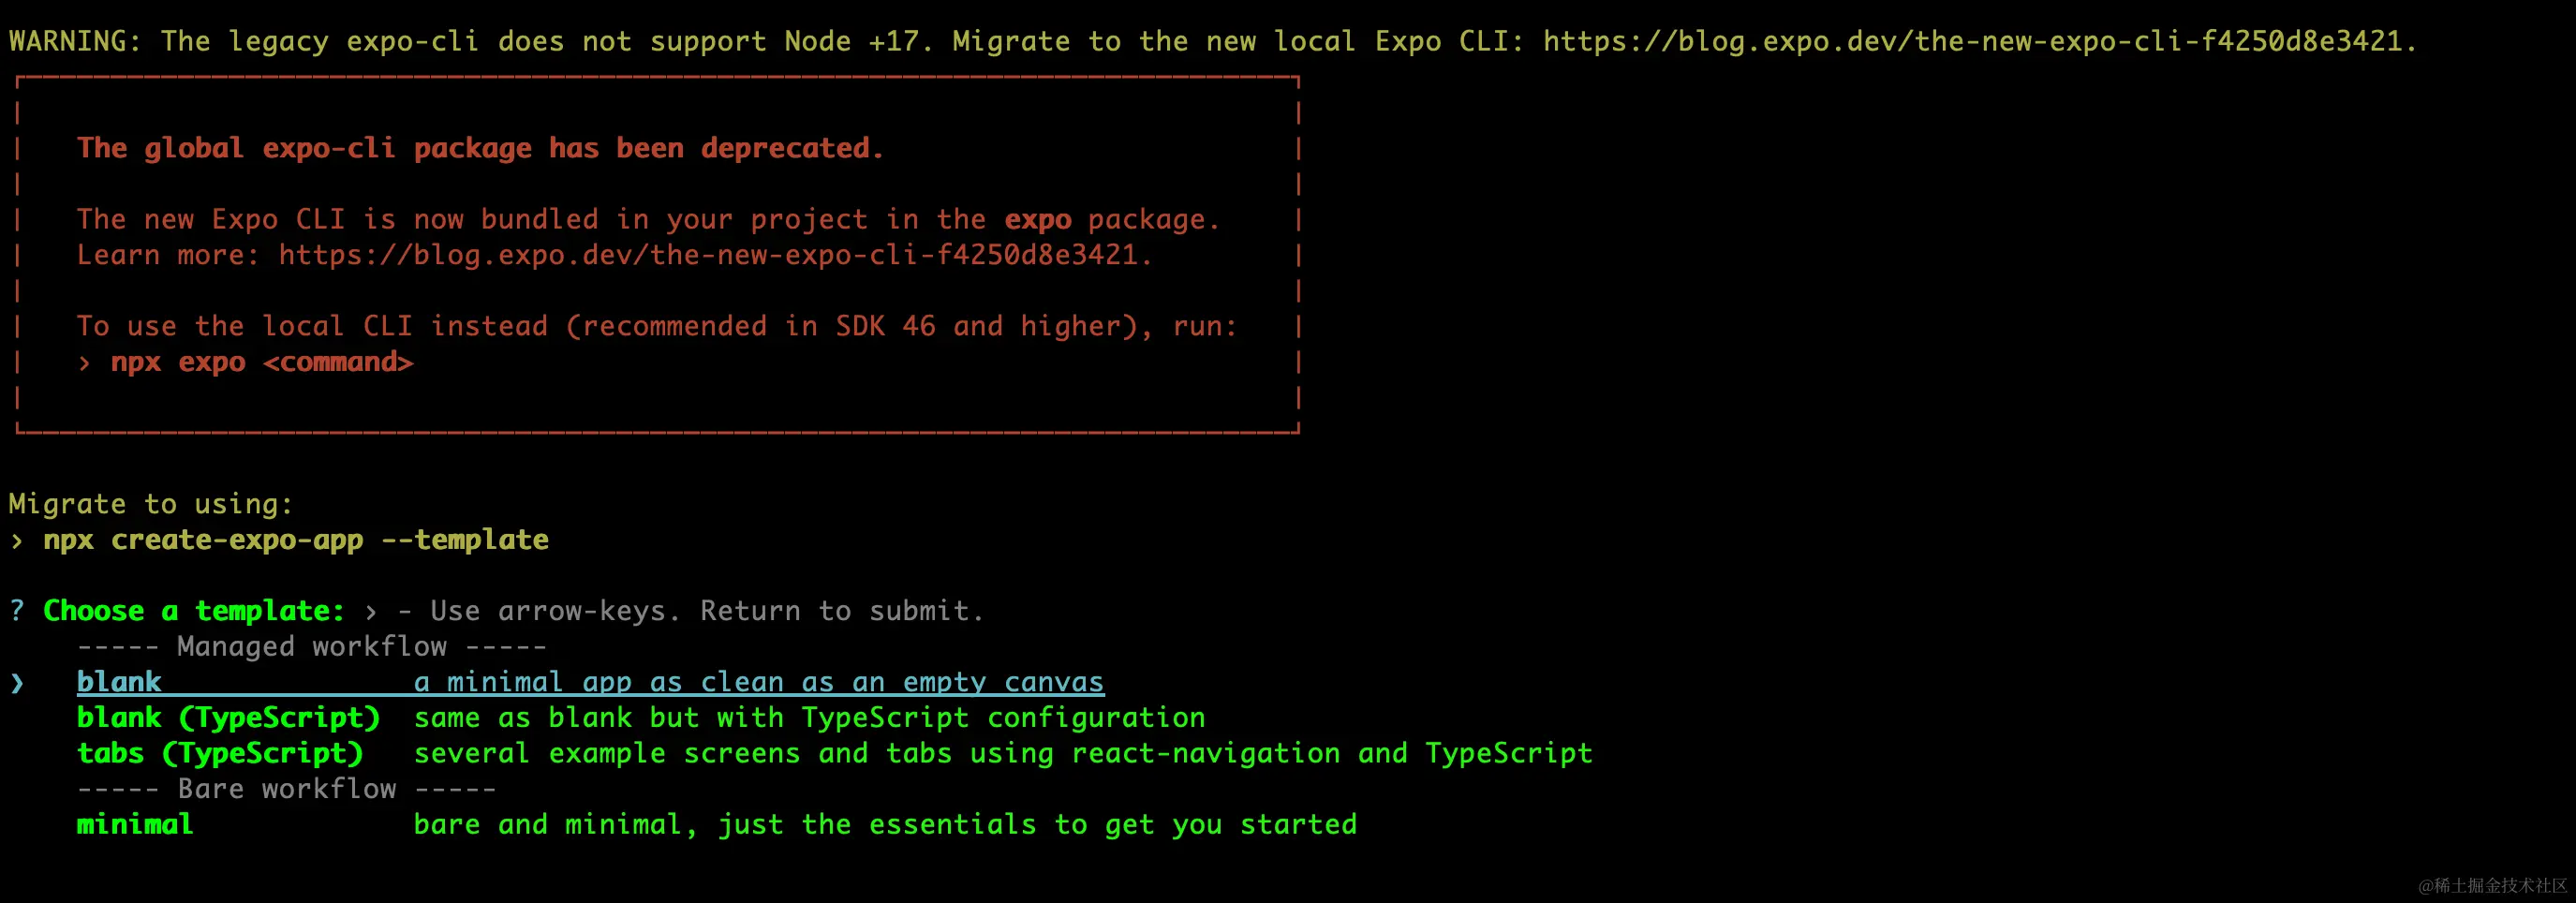Click the "a minimal app as clean as an empty canvas" description
The image size is (2576, 903).
(759, 682)
